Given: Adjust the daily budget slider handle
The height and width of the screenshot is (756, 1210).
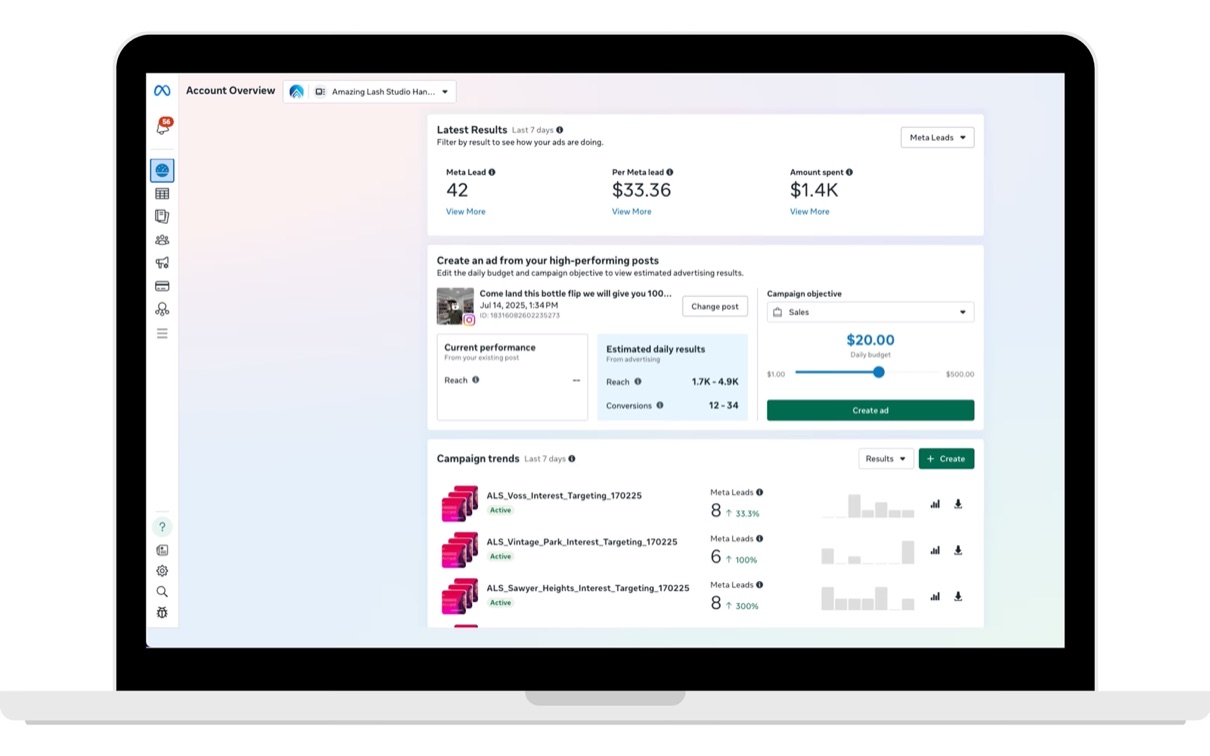Looking at the screenshot, I should [x=879, y=372].
